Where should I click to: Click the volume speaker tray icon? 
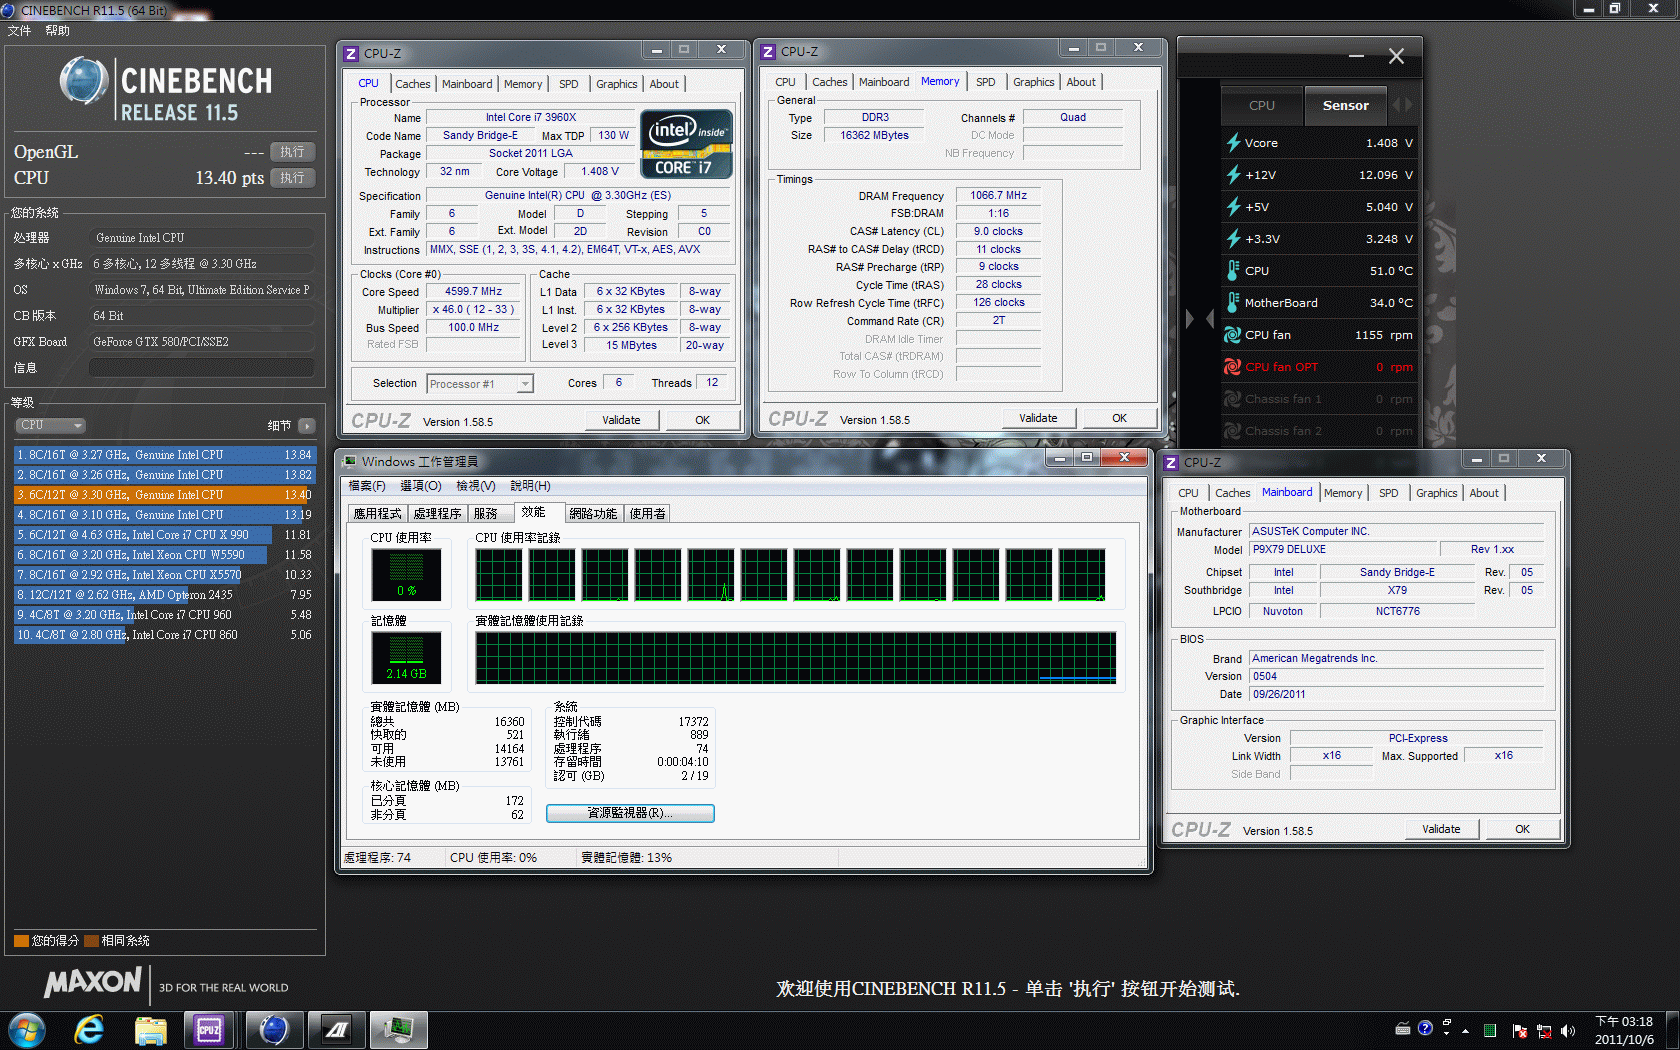pos(1567,1030)
